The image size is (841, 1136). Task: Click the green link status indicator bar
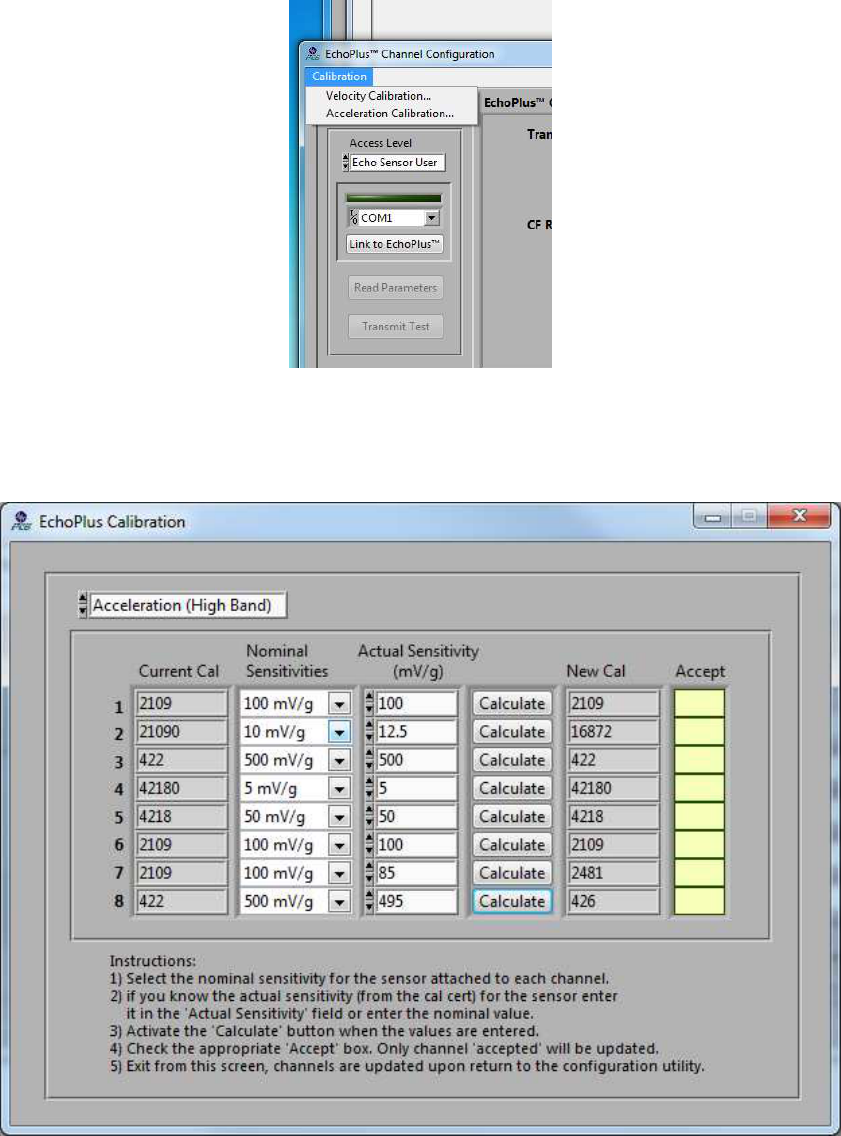(393, 198)
